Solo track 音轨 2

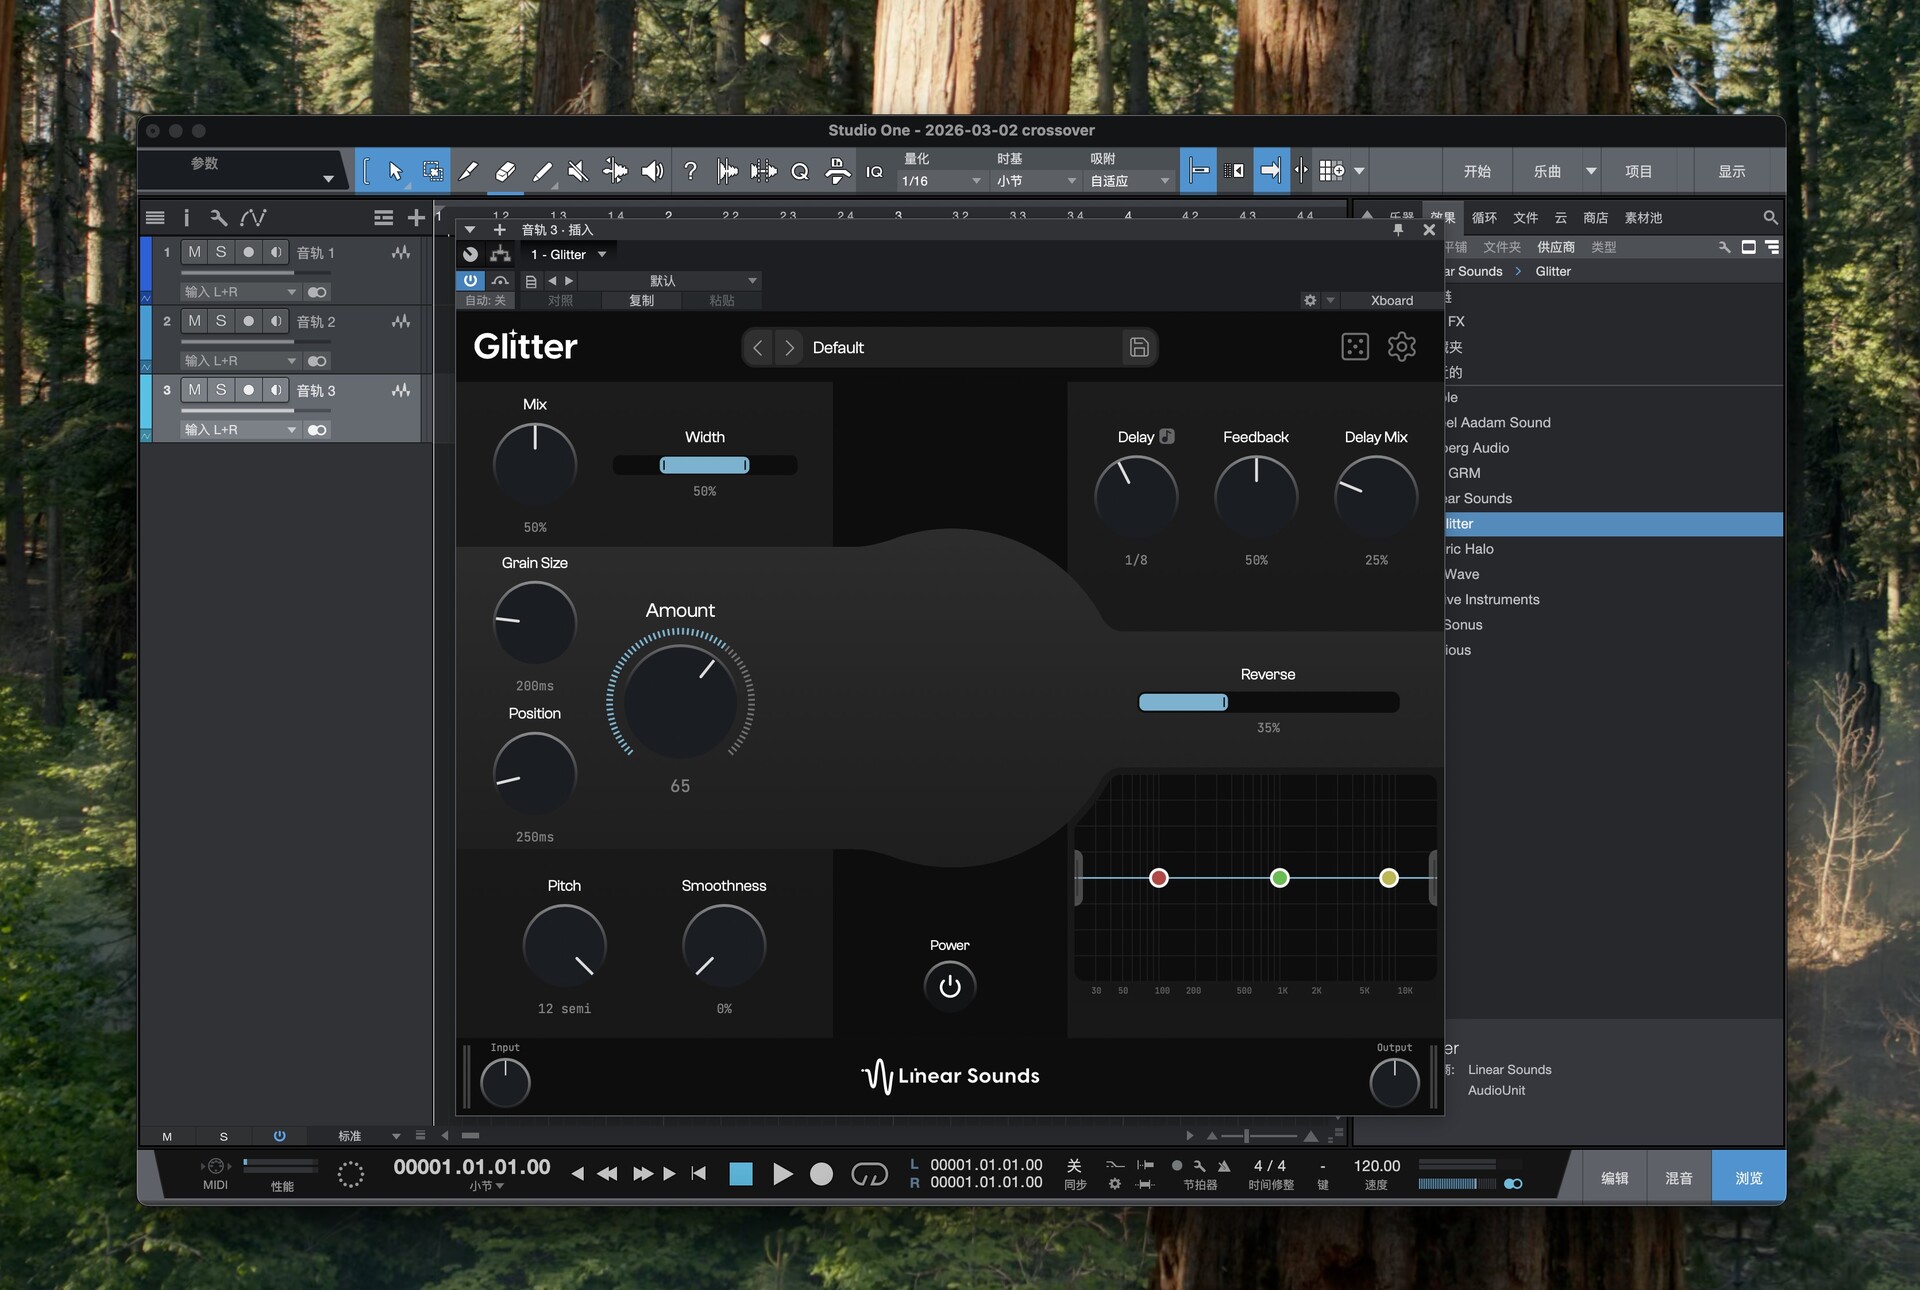[221, 321]
